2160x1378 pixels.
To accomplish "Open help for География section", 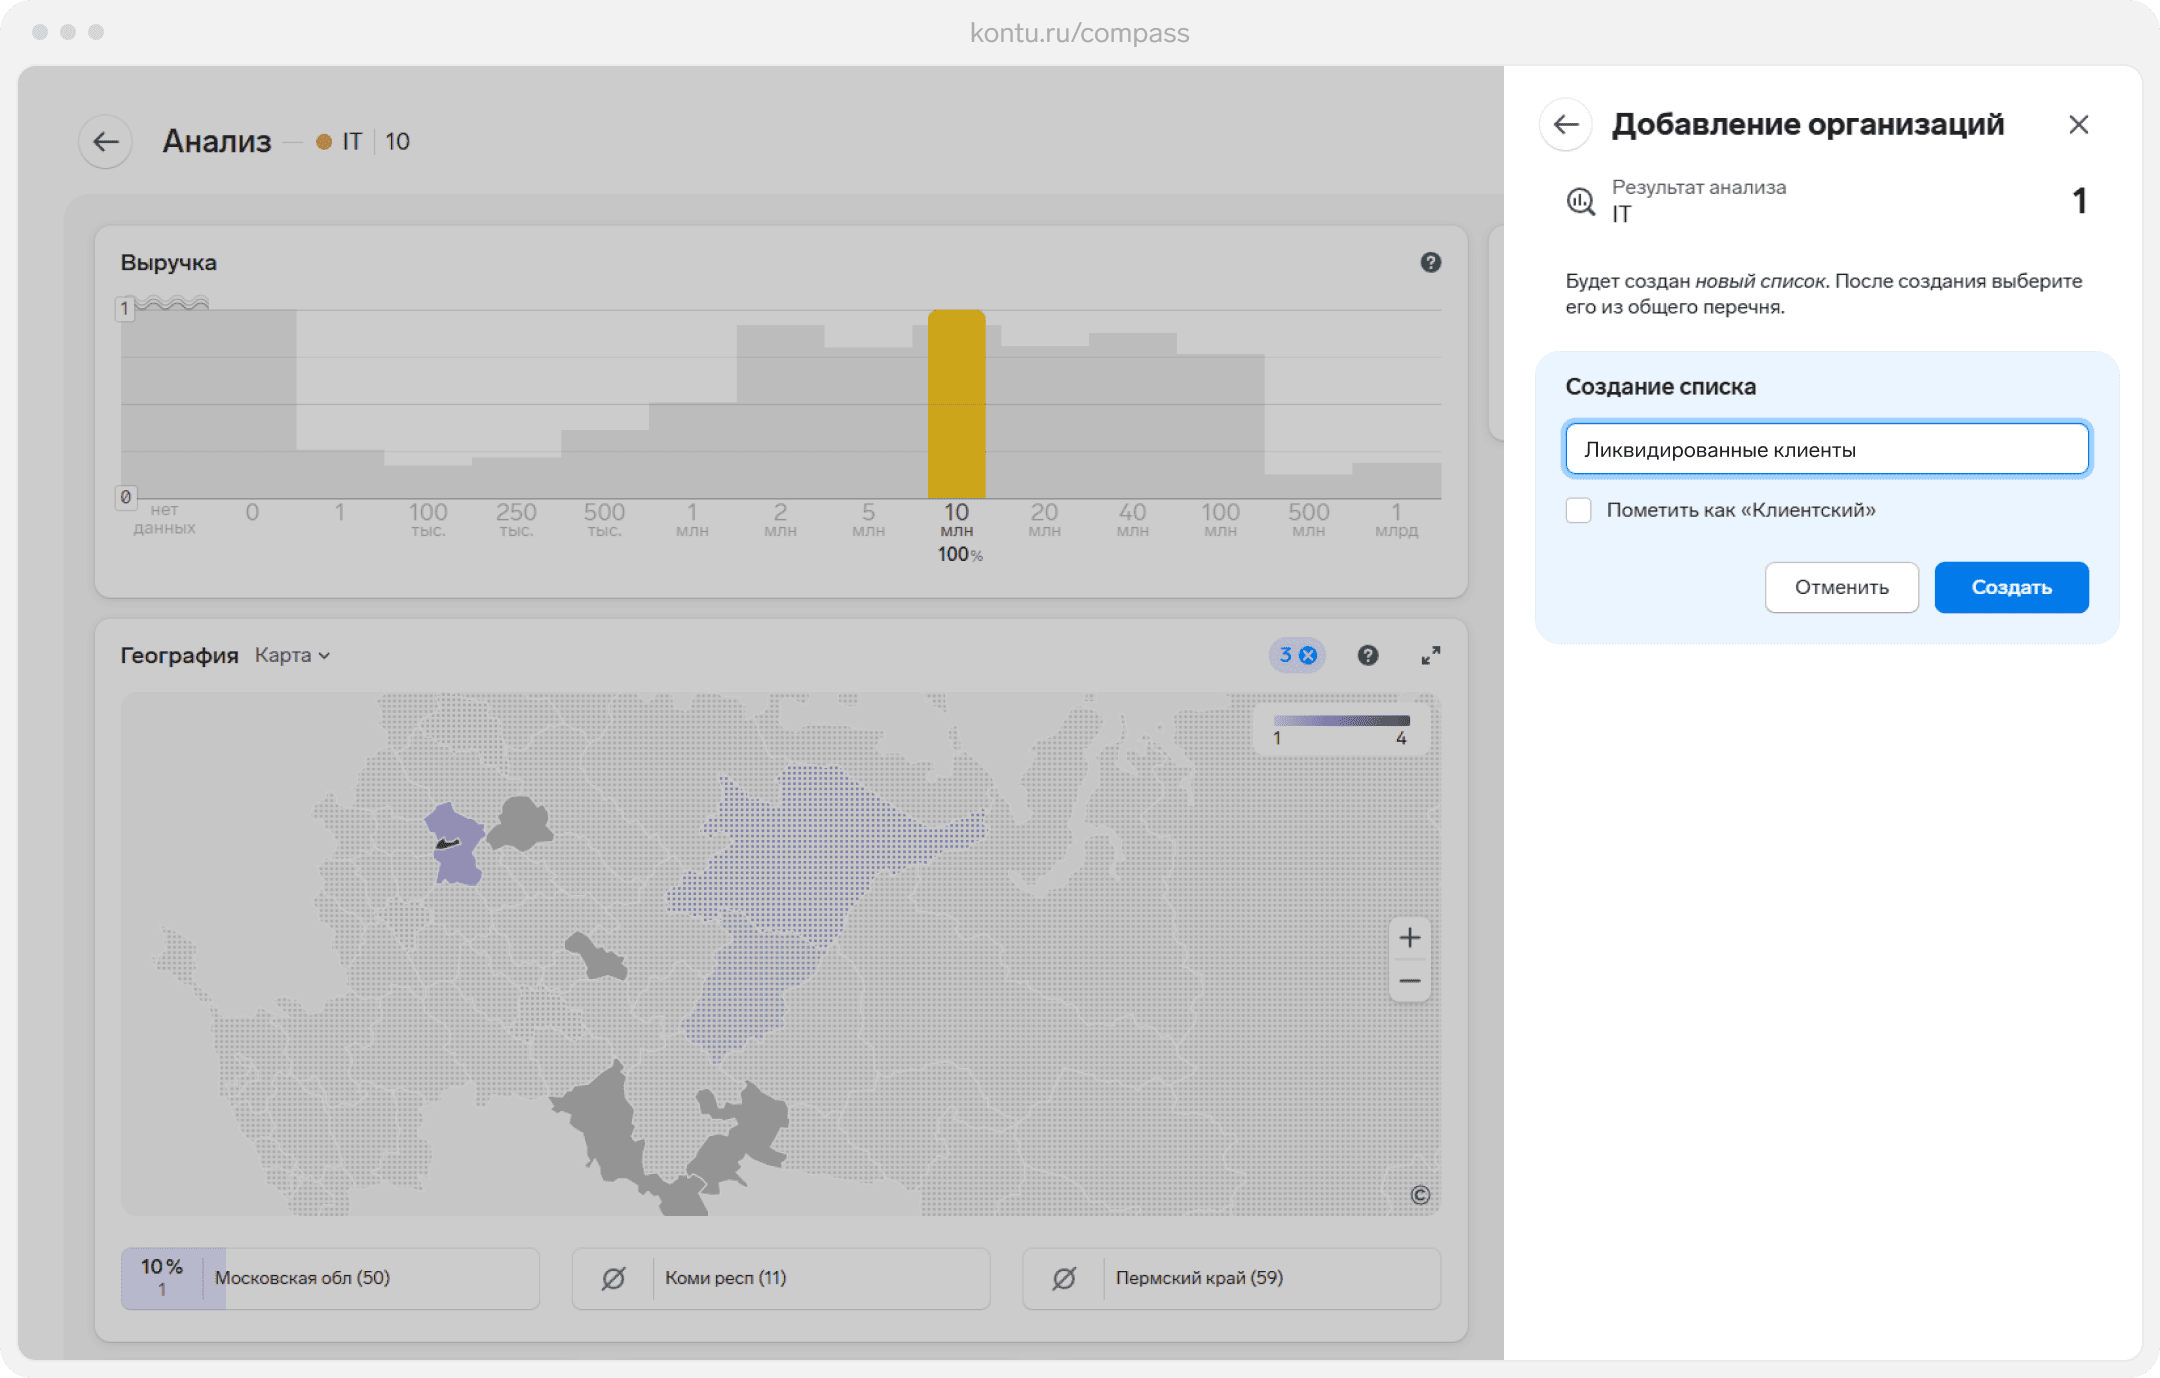I will click(1368, 655).
